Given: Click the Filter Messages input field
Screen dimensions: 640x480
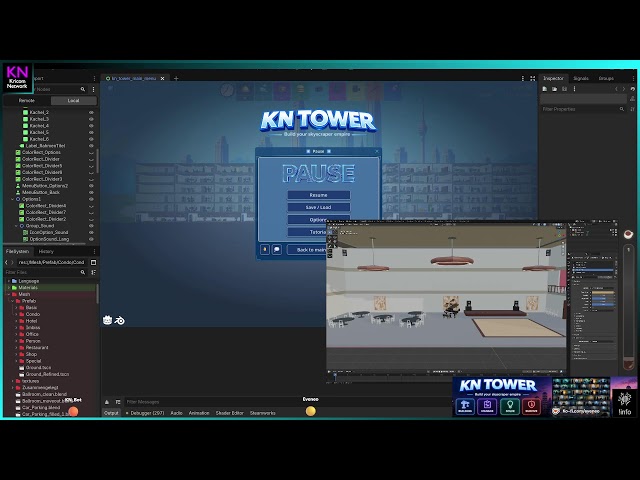Looking at the screenshot, I should point(286,402).
